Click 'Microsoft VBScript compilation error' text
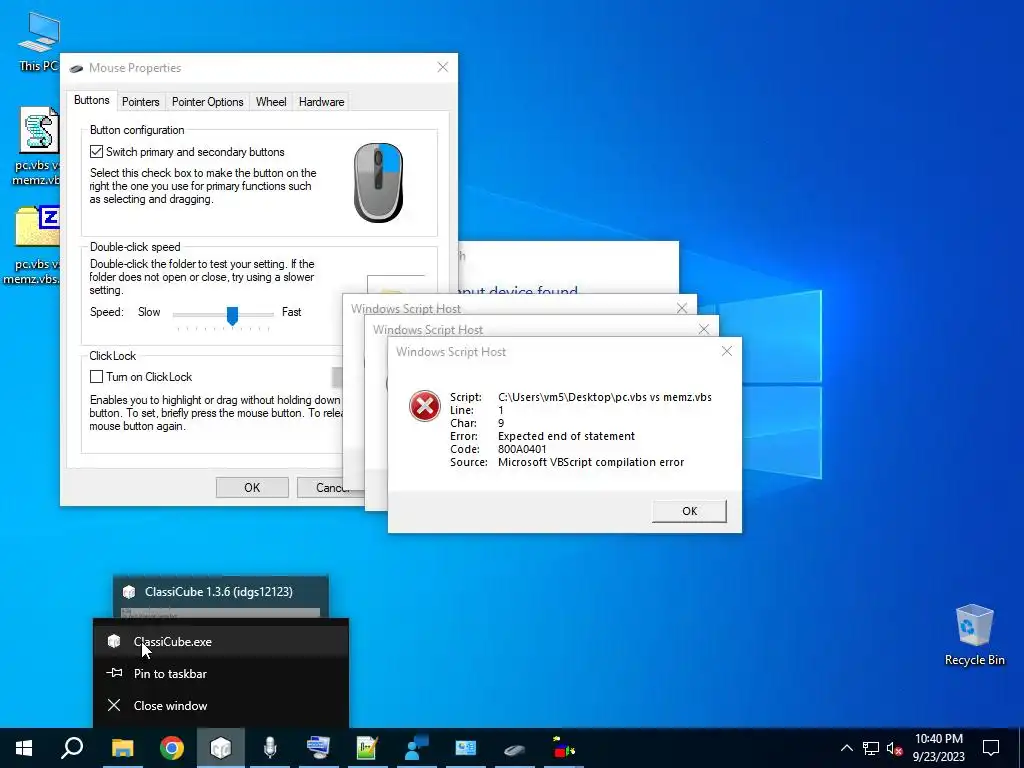The image size is (1024, 768). coord(591,462)
